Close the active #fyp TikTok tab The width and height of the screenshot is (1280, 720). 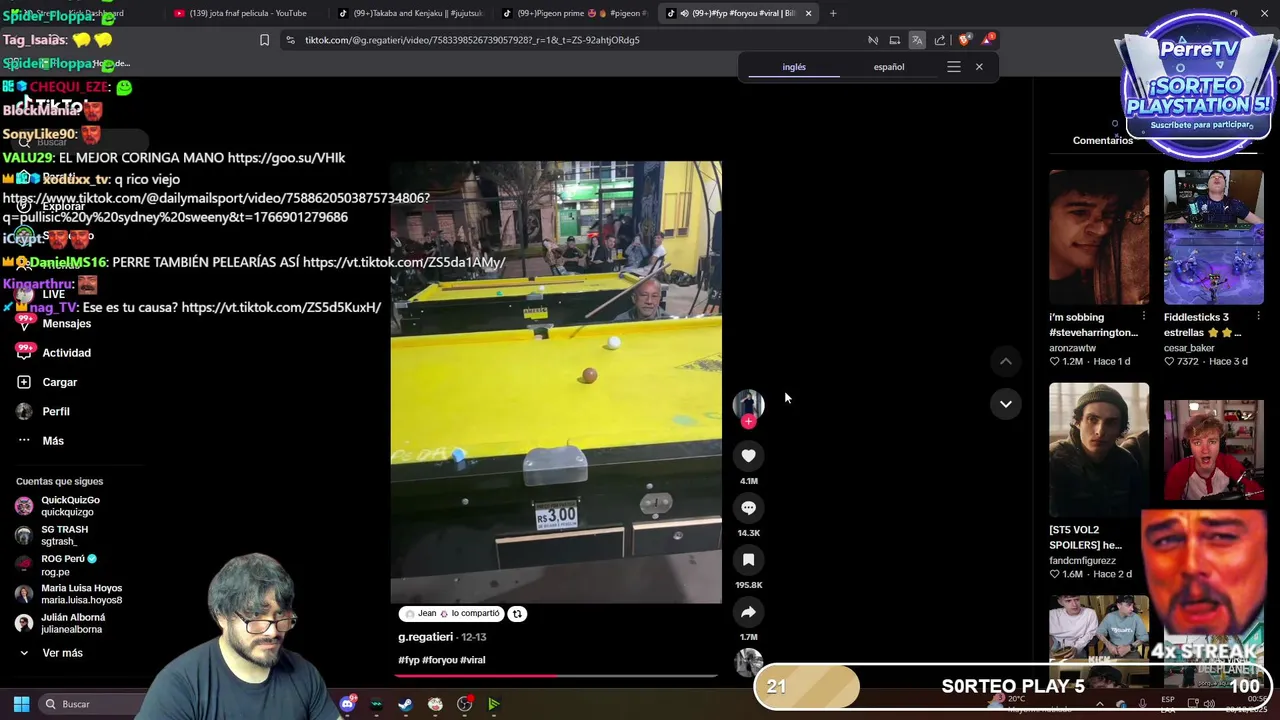808,13
